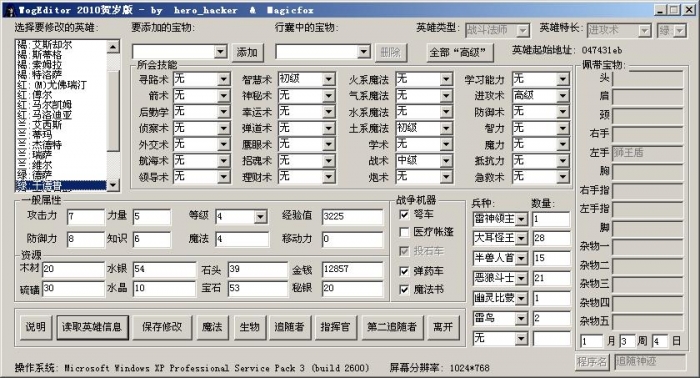Image resolution: width=700 pixels, height=378 pixels.
Task: Open the 大耳怪王 troop type dropdown
Action: (x=521, y=239)
